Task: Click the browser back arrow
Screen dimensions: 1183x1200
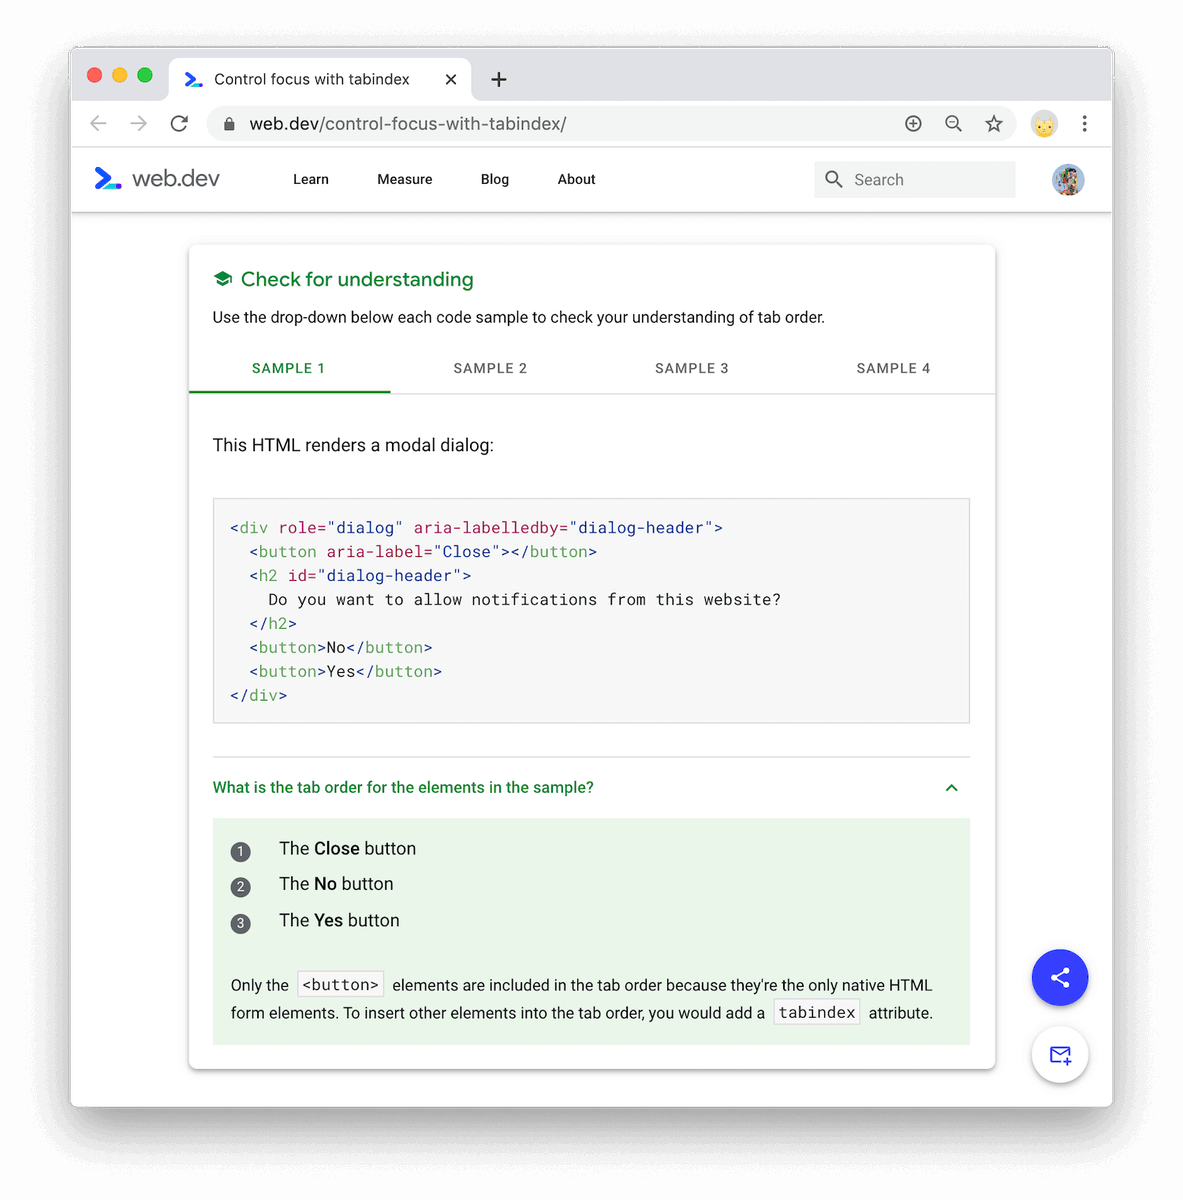Action: click(x=98, y=123)
